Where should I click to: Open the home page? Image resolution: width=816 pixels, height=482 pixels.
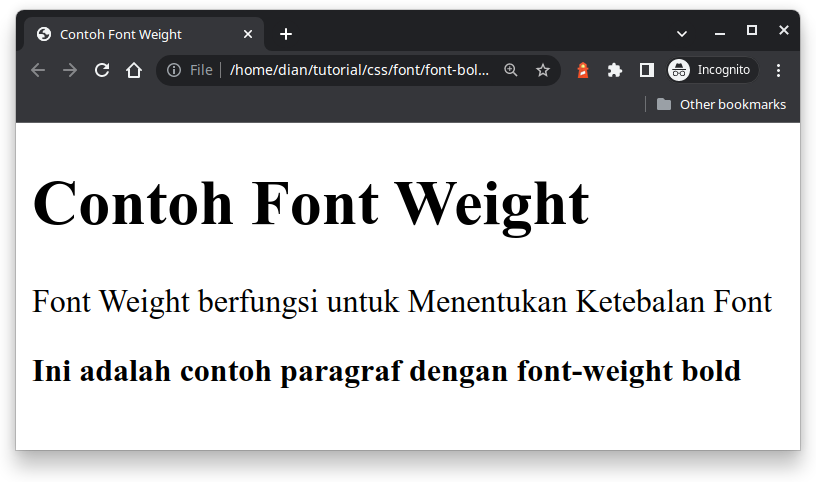[x=134, y=70]
